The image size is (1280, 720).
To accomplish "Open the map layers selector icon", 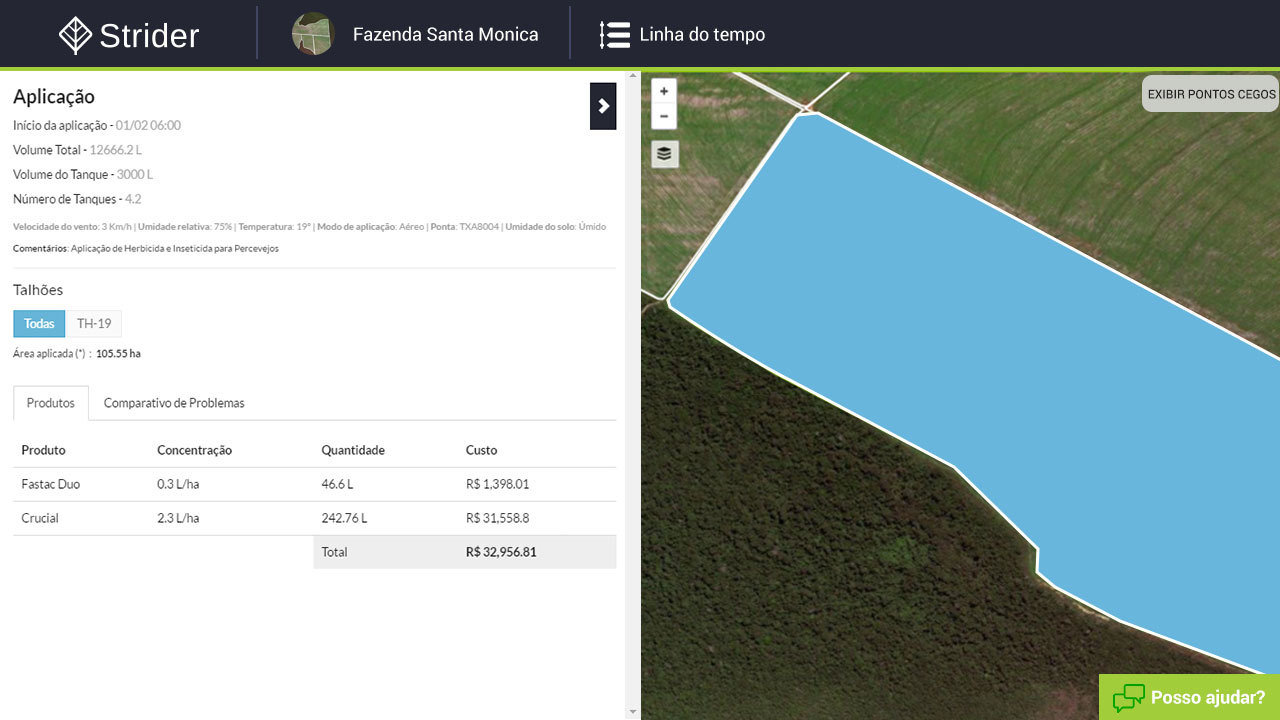I will (665, 154).
